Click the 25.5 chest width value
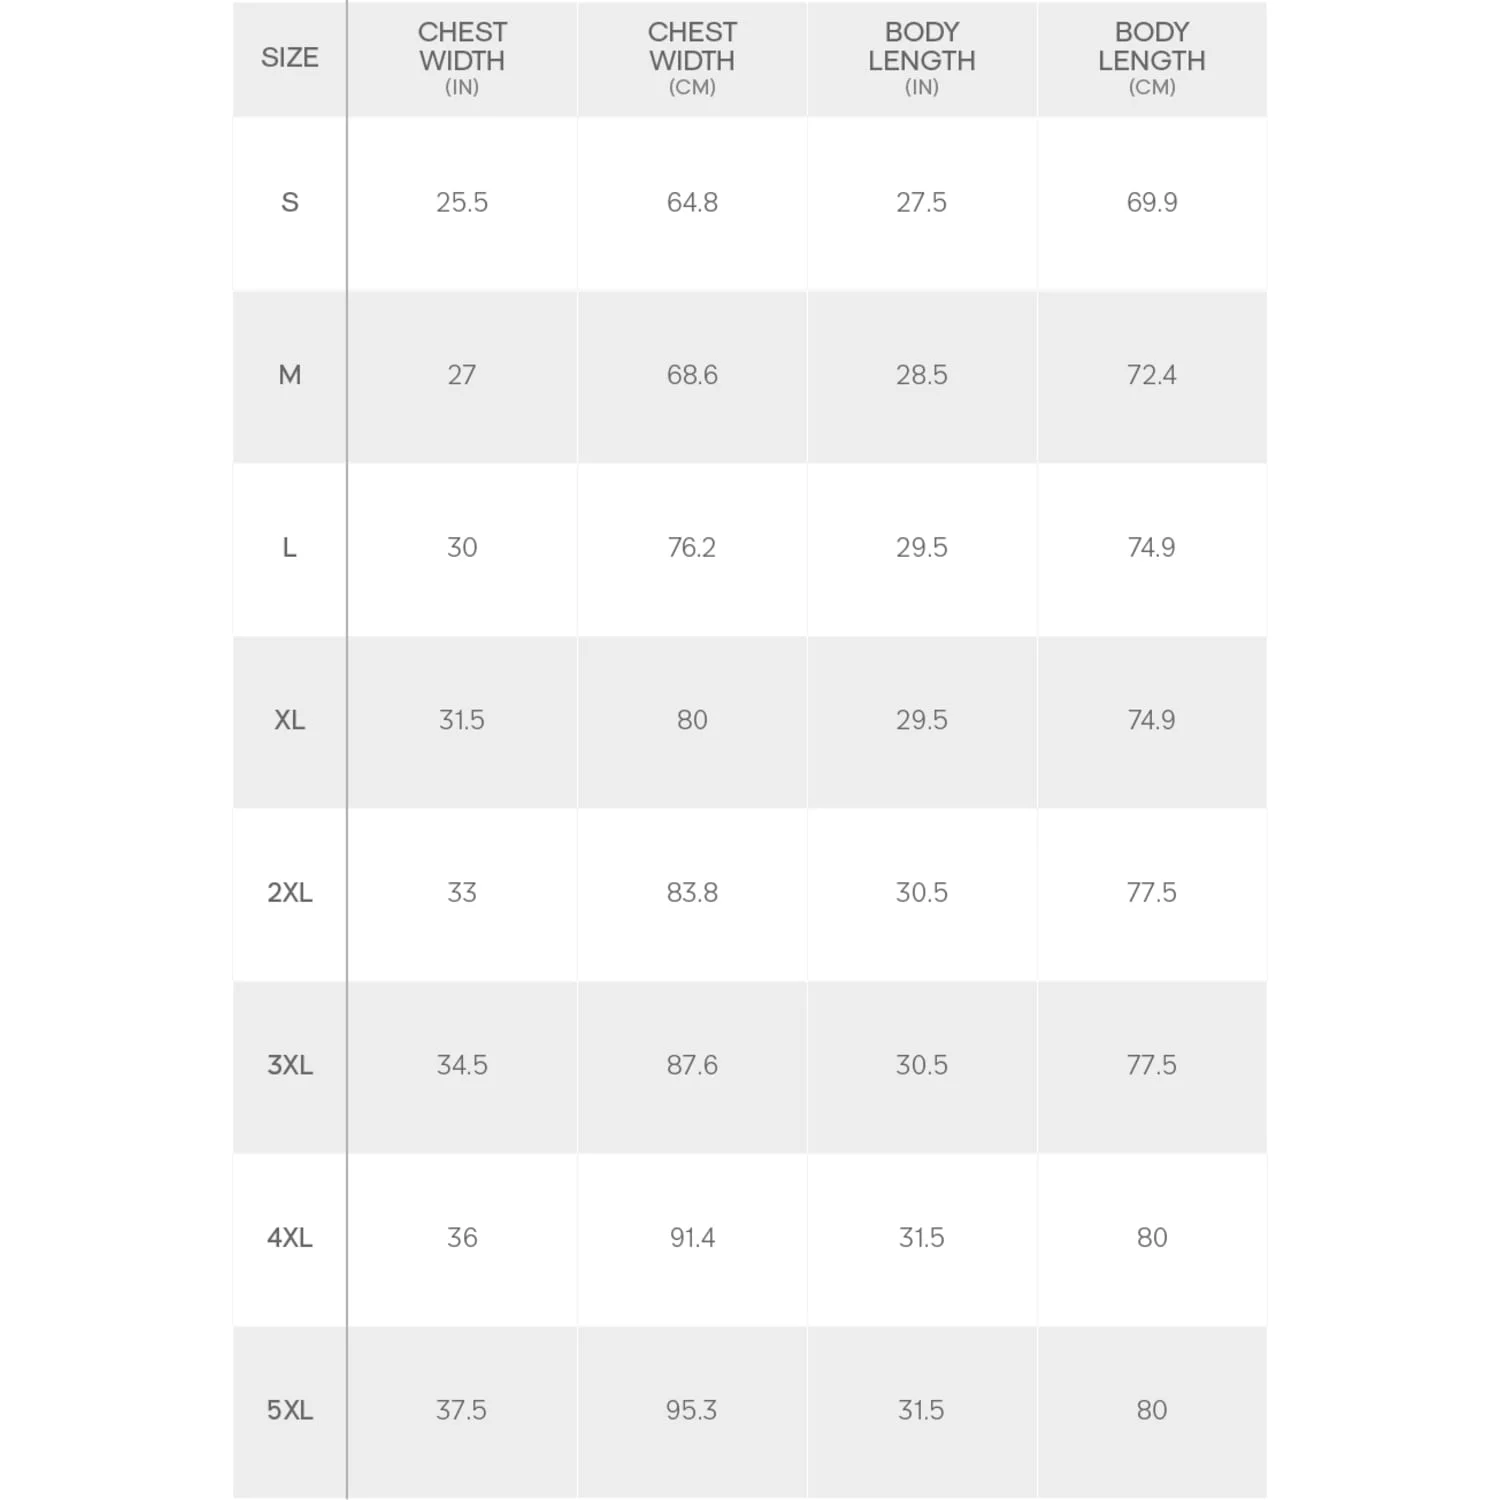The image size is (1500, 1500). (462, 203)
